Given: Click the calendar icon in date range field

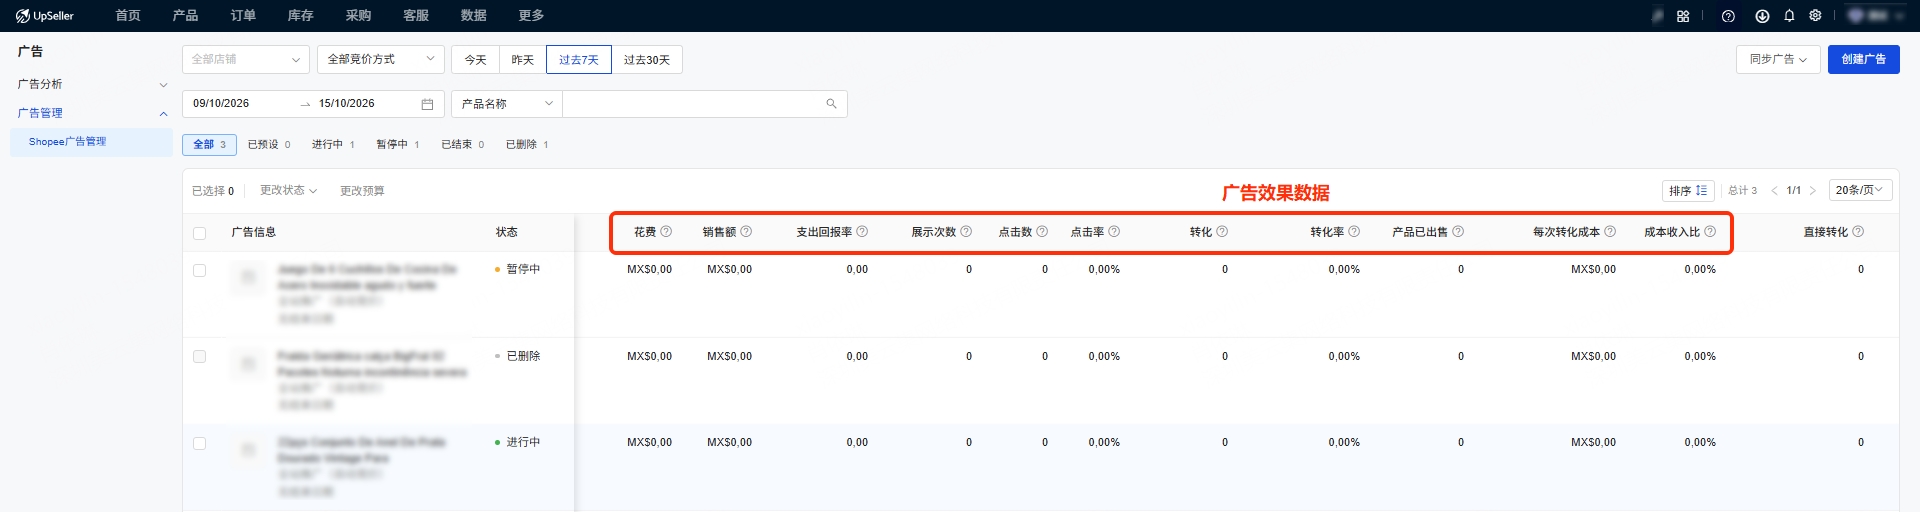Looking at the screenshot, I should 427,104.
